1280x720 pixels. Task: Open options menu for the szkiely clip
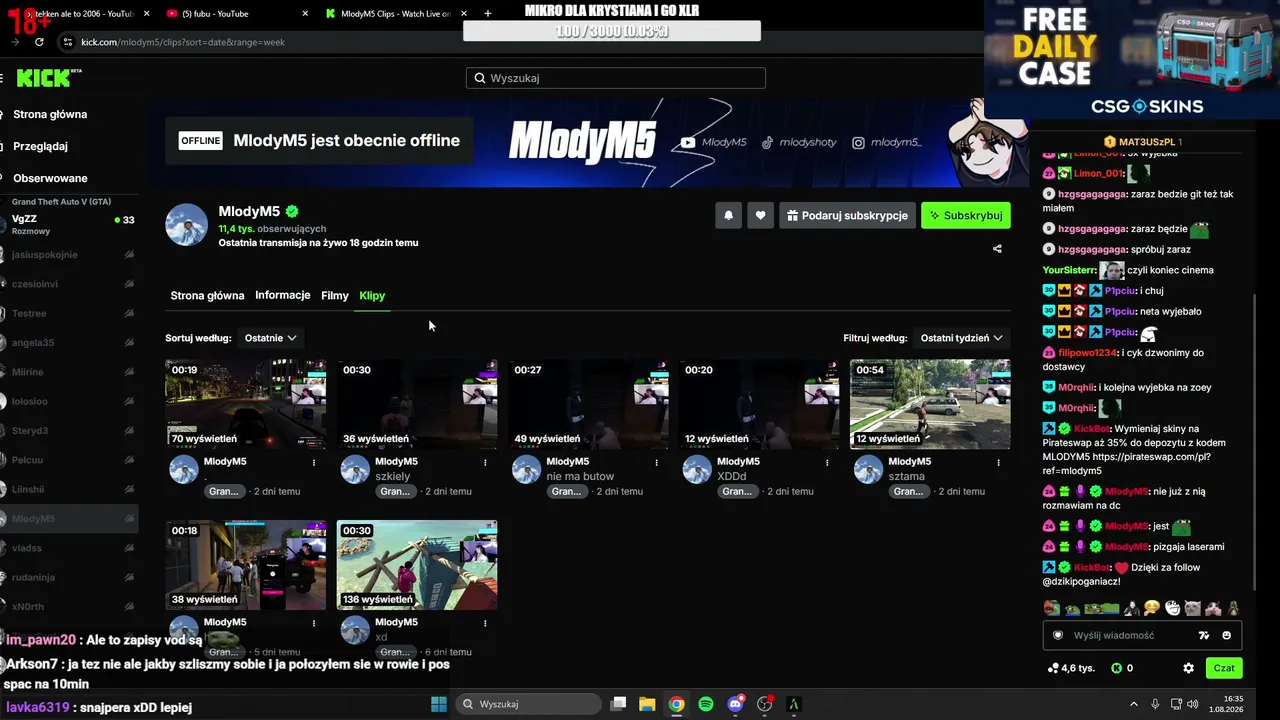[x=485, y=463]
